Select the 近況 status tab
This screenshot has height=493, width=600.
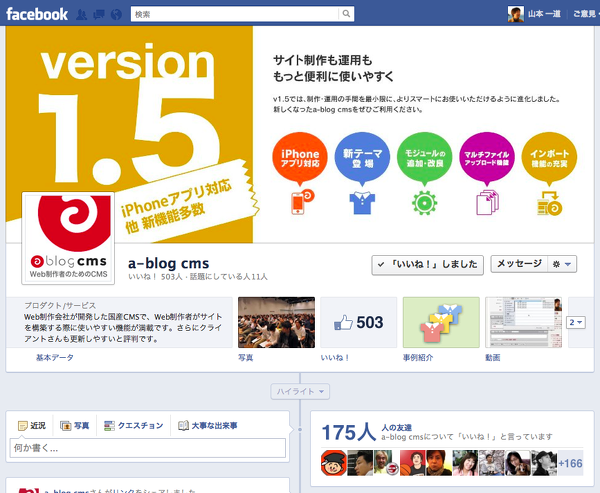pos(32,425)
